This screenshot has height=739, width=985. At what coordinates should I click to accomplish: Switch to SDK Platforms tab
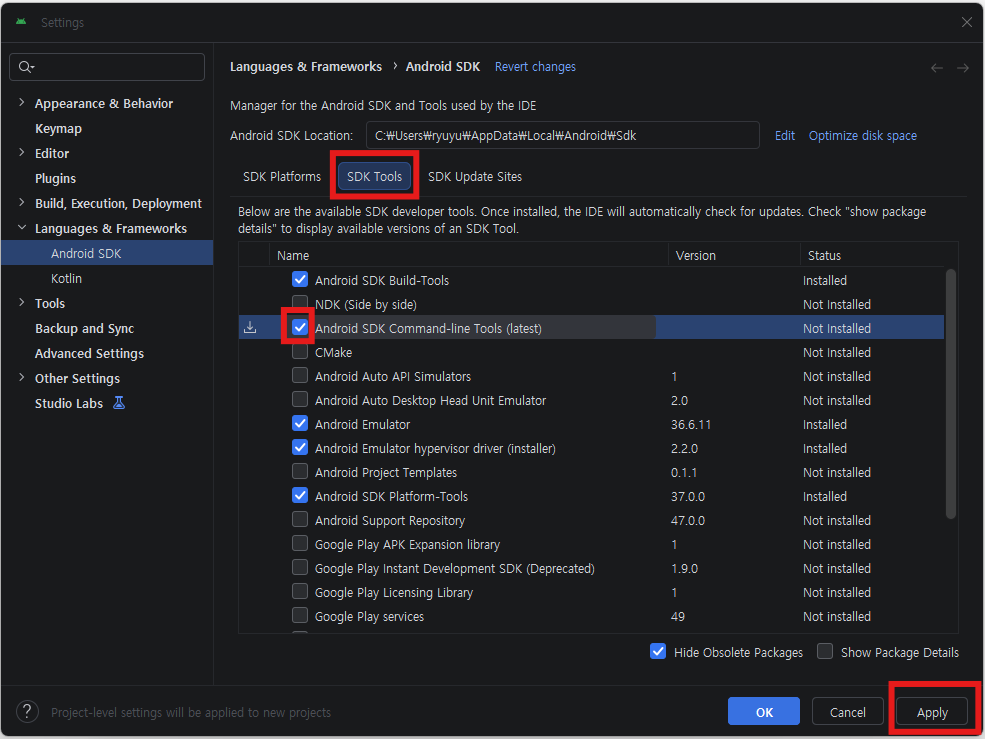point(282,177)
